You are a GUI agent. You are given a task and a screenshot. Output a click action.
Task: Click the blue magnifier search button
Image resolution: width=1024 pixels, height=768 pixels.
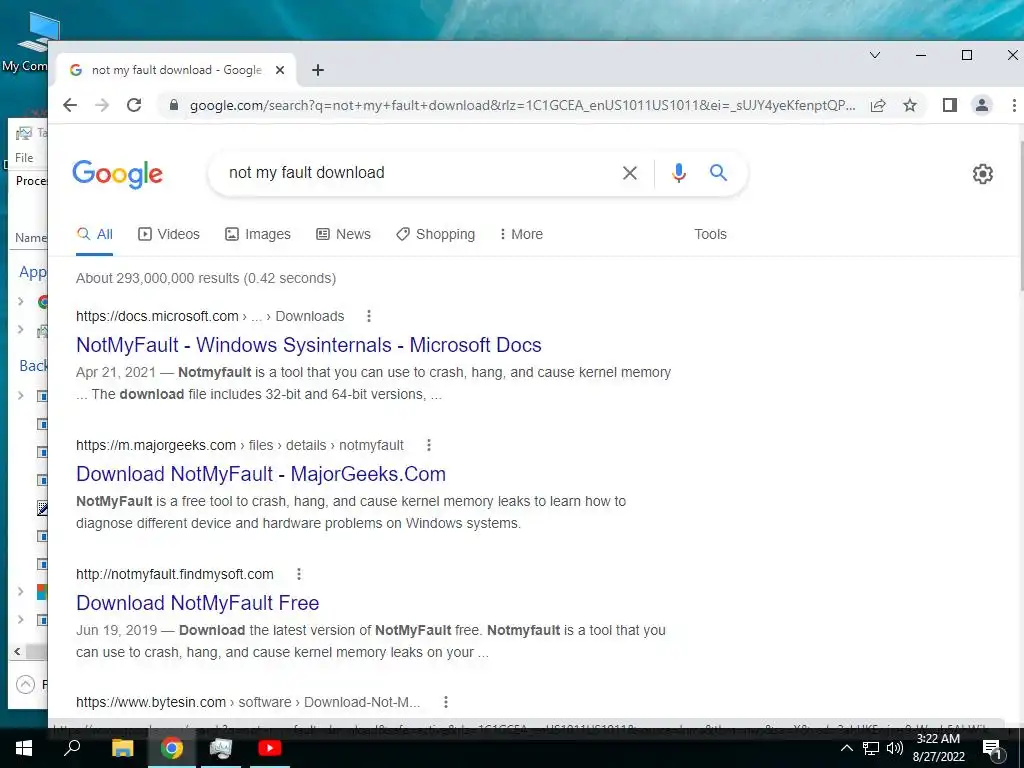[718, 172]
